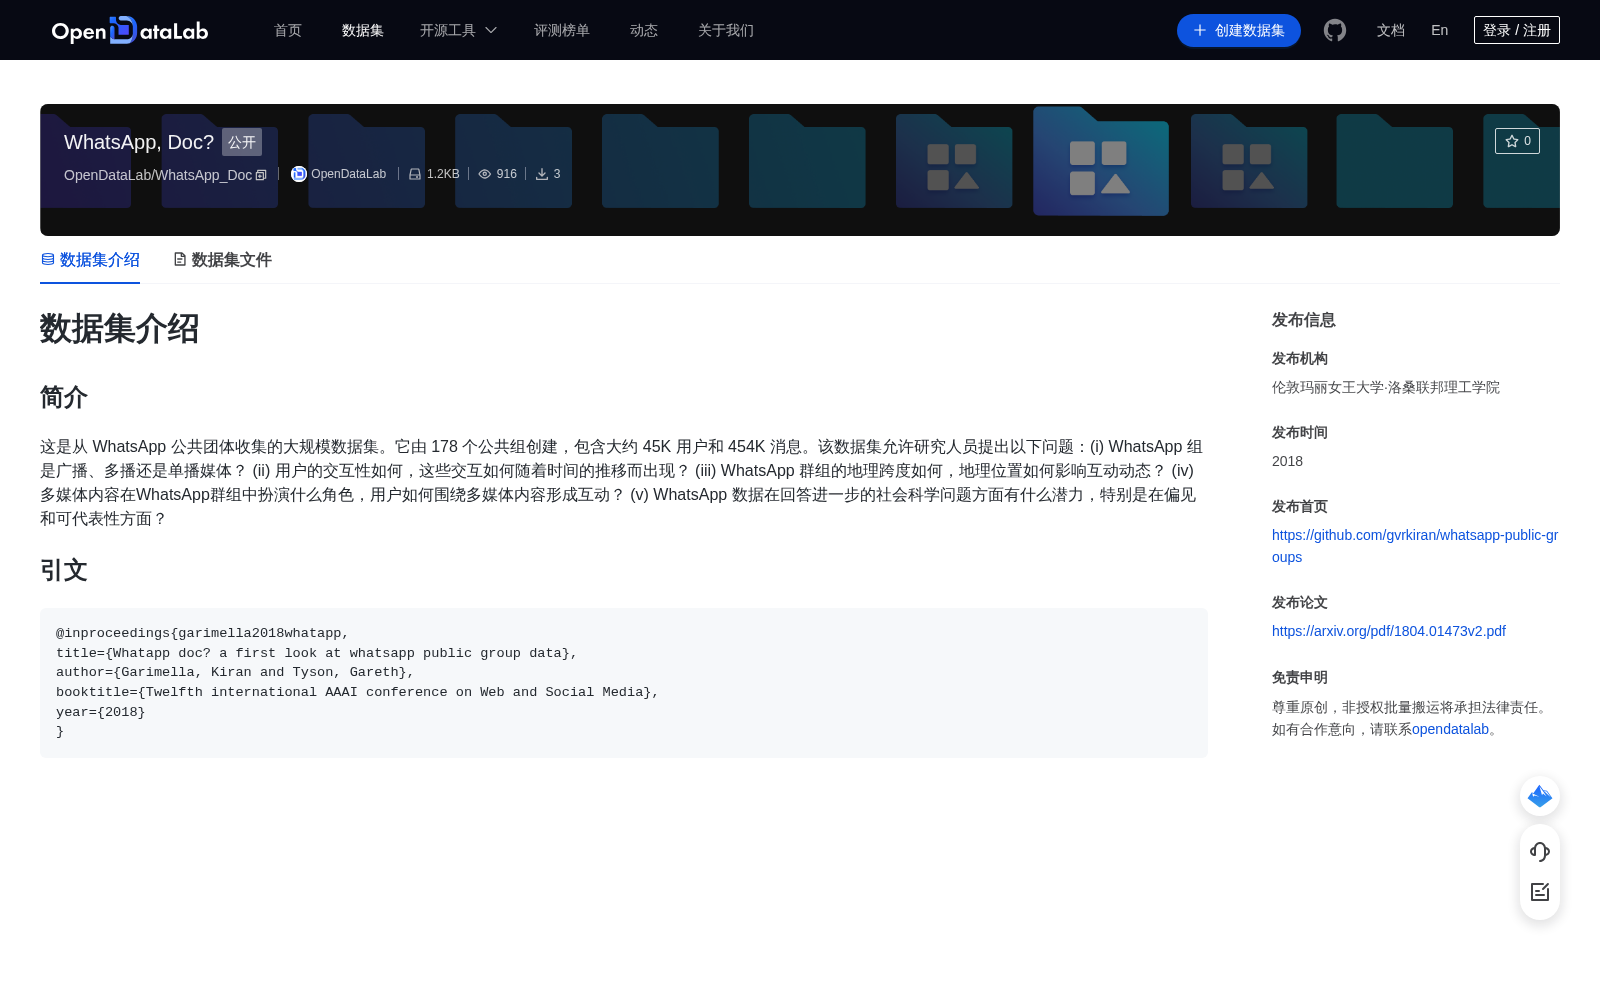Click the 发布信息 sidebar heading
This screenshot has height=1000, width=1600.
point(1304,320)
